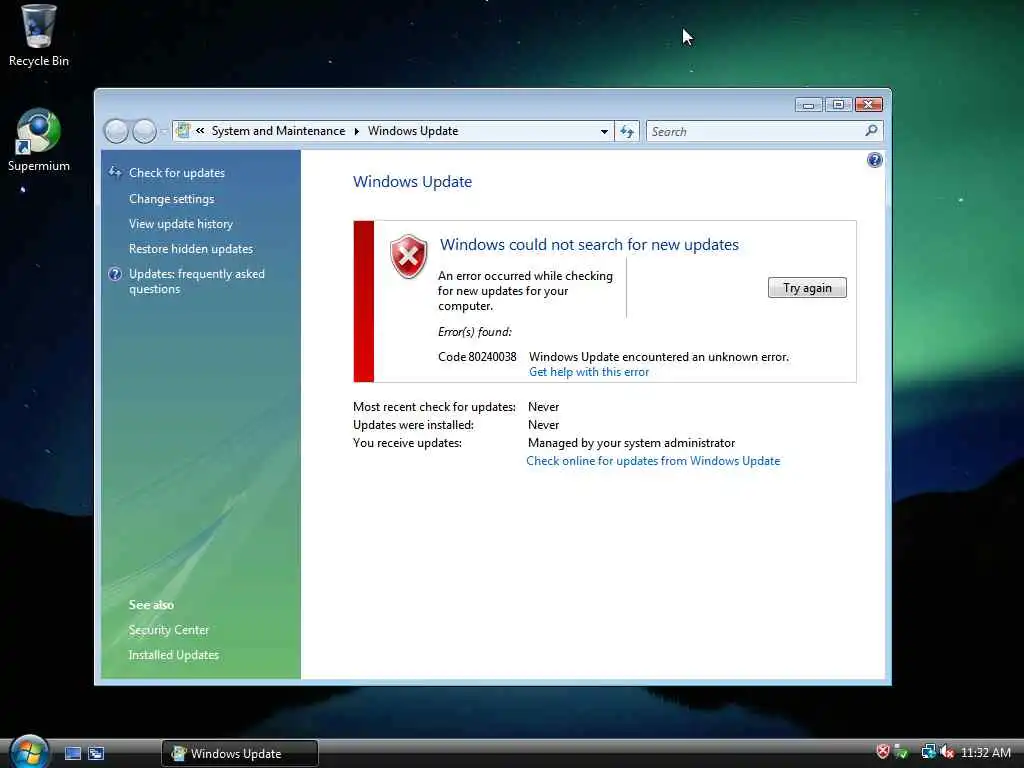Click System and Maintenance breadcrumb
The image size is (1024, 768).
[278, 131]
